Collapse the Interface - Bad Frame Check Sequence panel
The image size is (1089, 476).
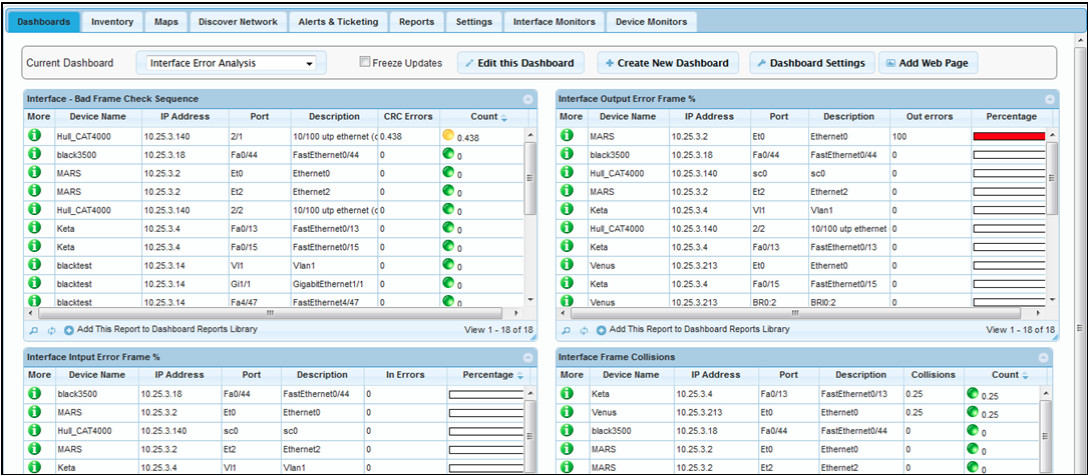528,99
